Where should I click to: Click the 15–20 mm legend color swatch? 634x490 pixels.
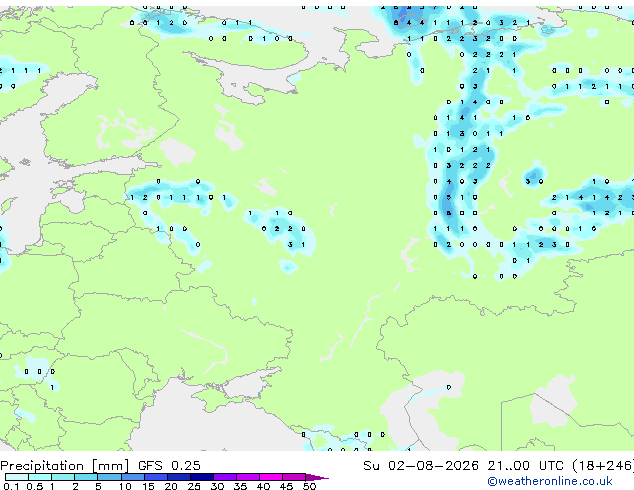156,477
